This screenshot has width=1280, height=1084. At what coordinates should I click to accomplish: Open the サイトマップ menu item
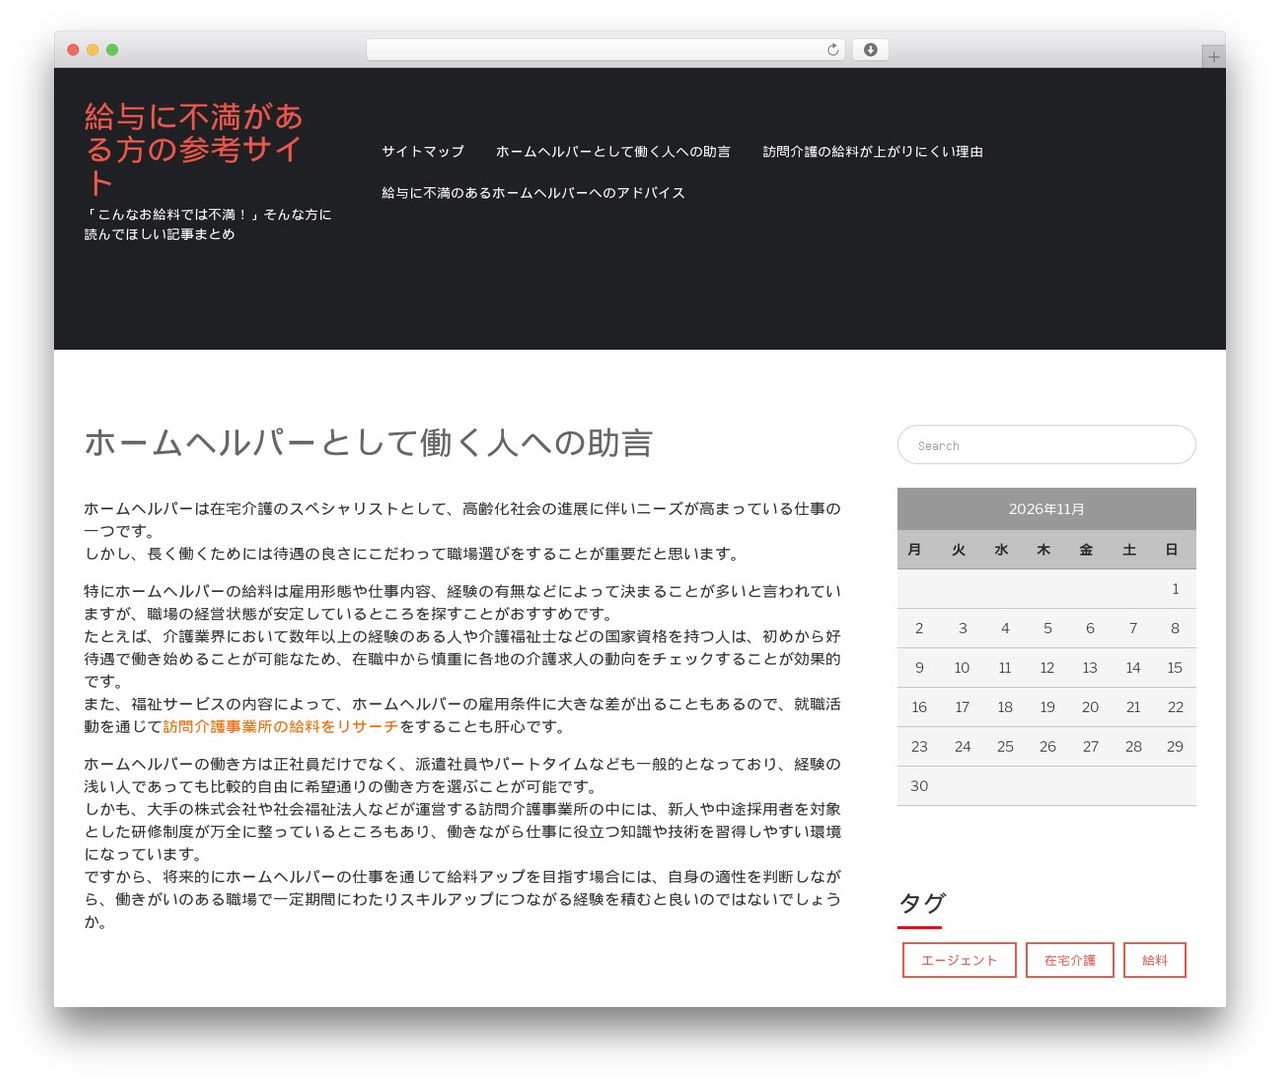click(423, 152)
